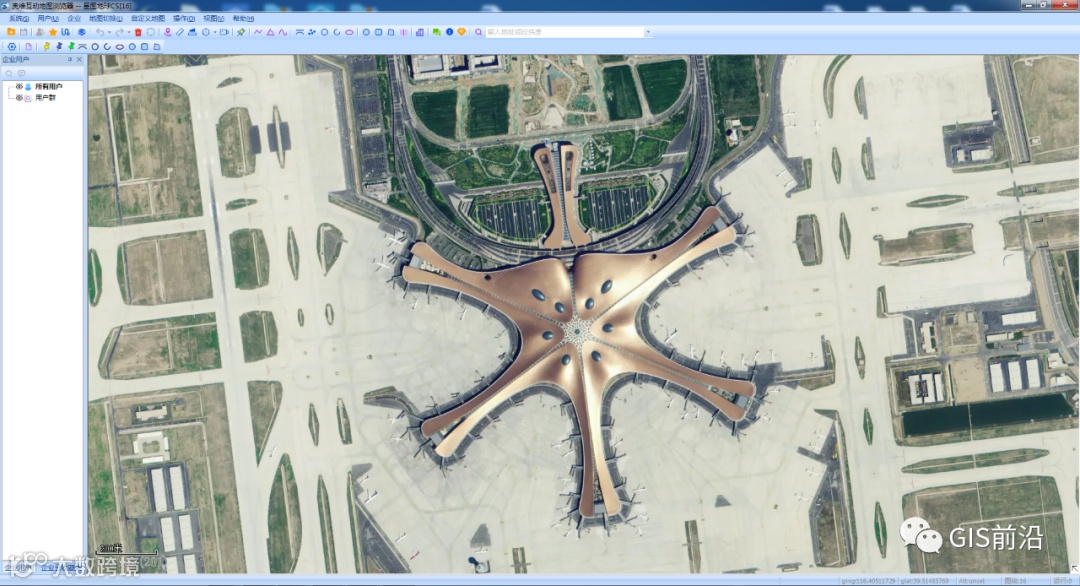
Task: Click the blue gear settings icon
Action: 12,47
